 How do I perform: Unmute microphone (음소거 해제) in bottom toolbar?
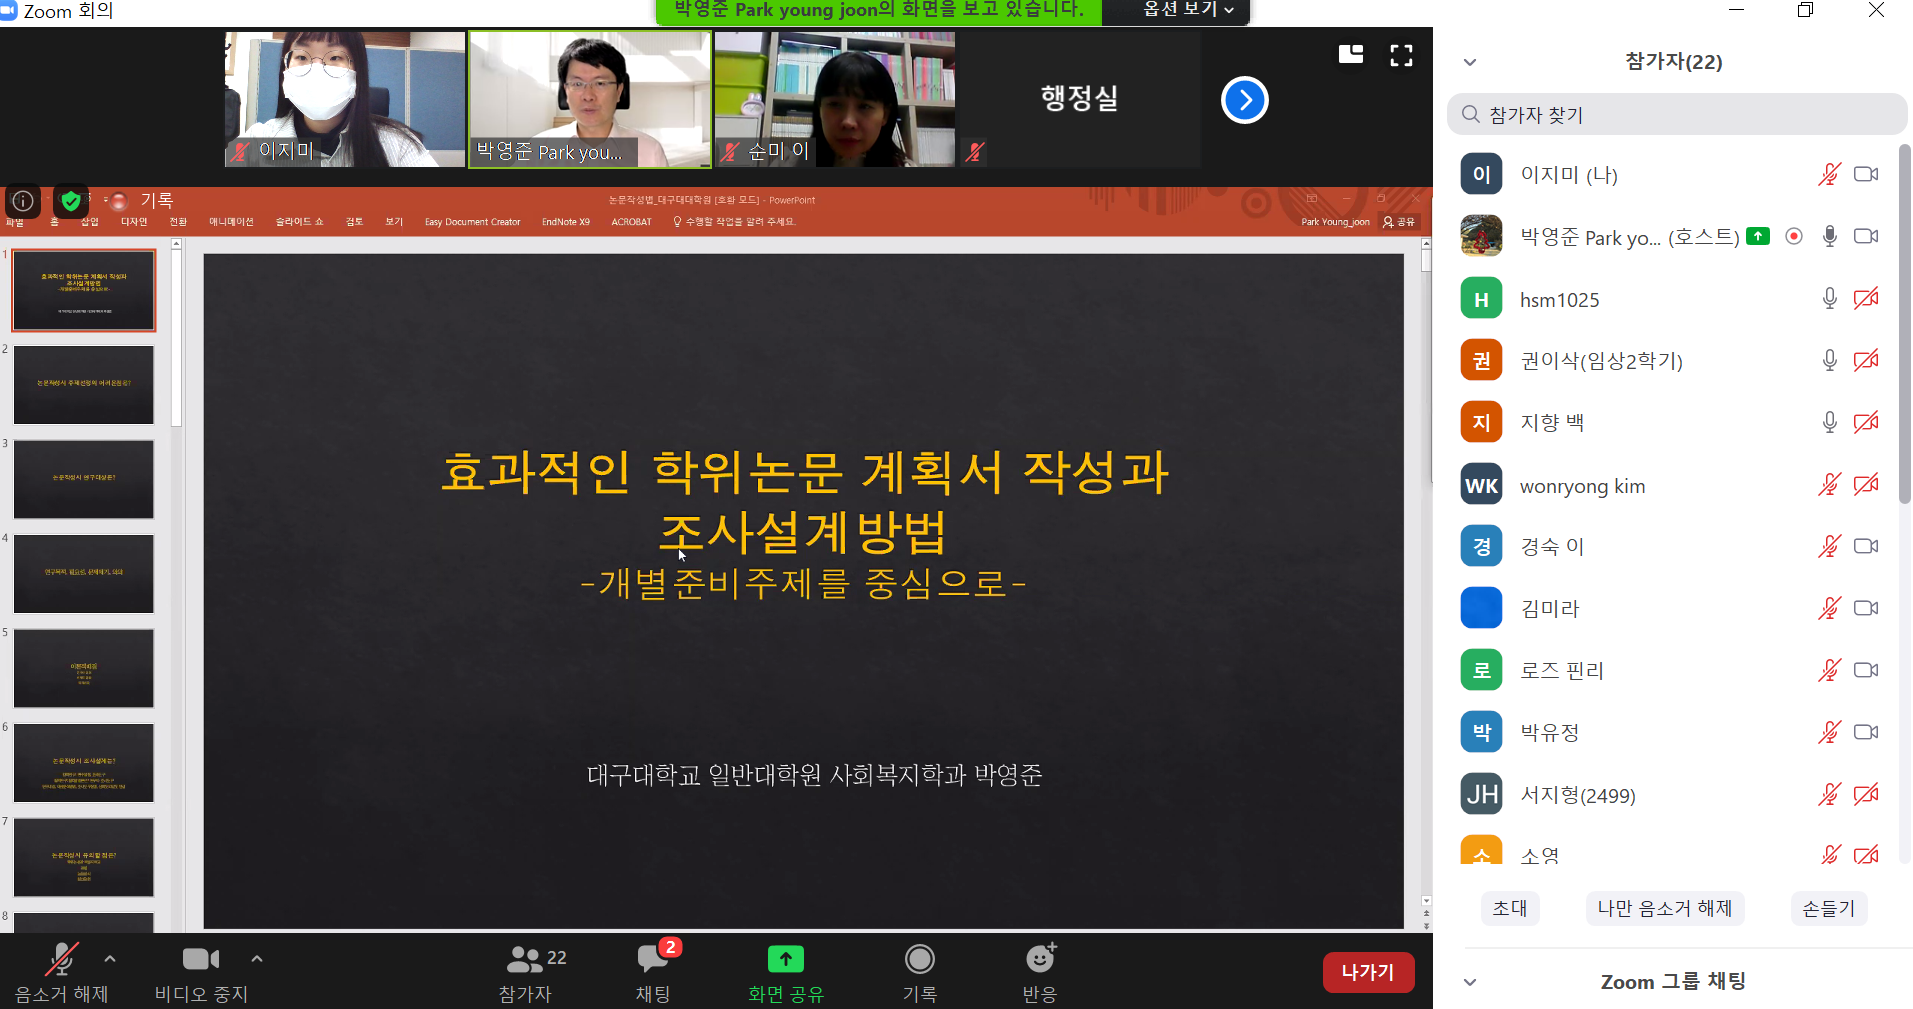[x=61, y=960]
